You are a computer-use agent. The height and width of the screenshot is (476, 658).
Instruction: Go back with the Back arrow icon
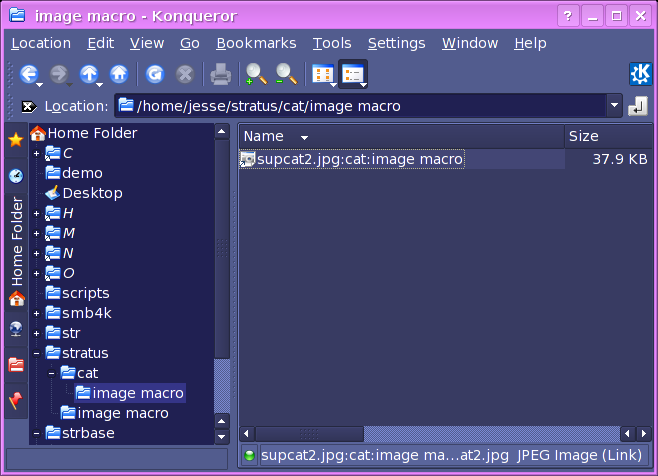click(28, 74)
